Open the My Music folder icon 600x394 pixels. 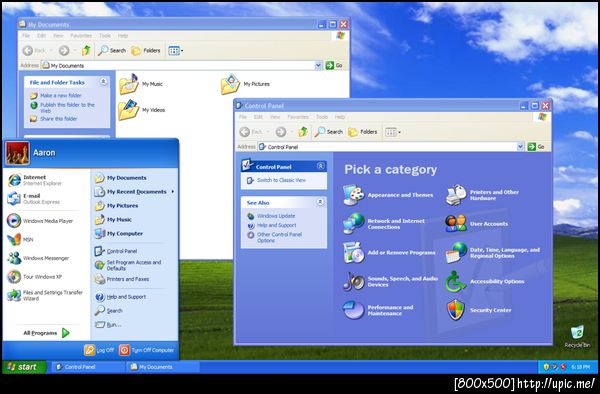click(129, 84)
